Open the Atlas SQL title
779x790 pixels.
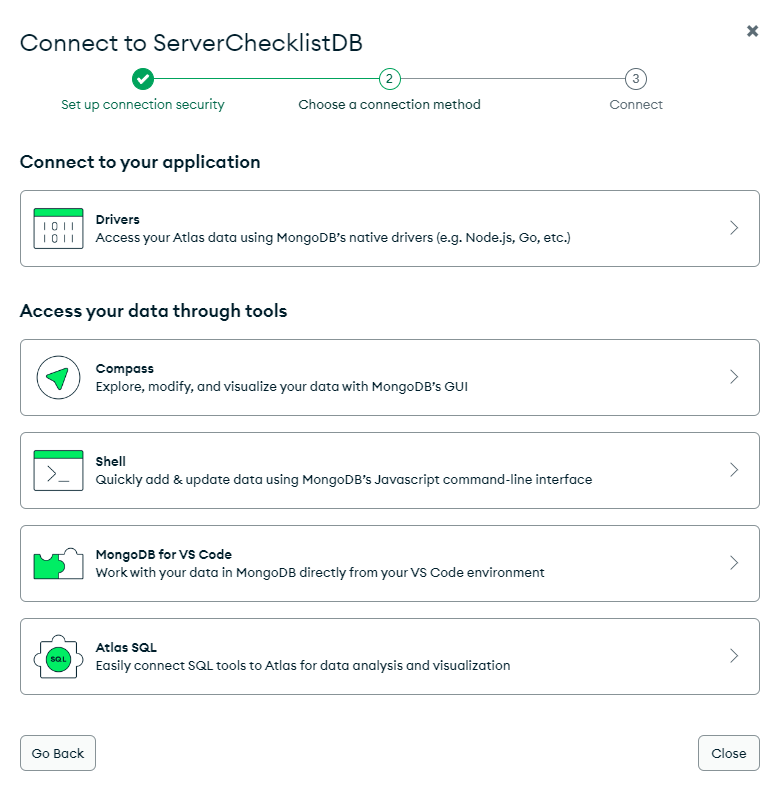(x=126, y=647)
